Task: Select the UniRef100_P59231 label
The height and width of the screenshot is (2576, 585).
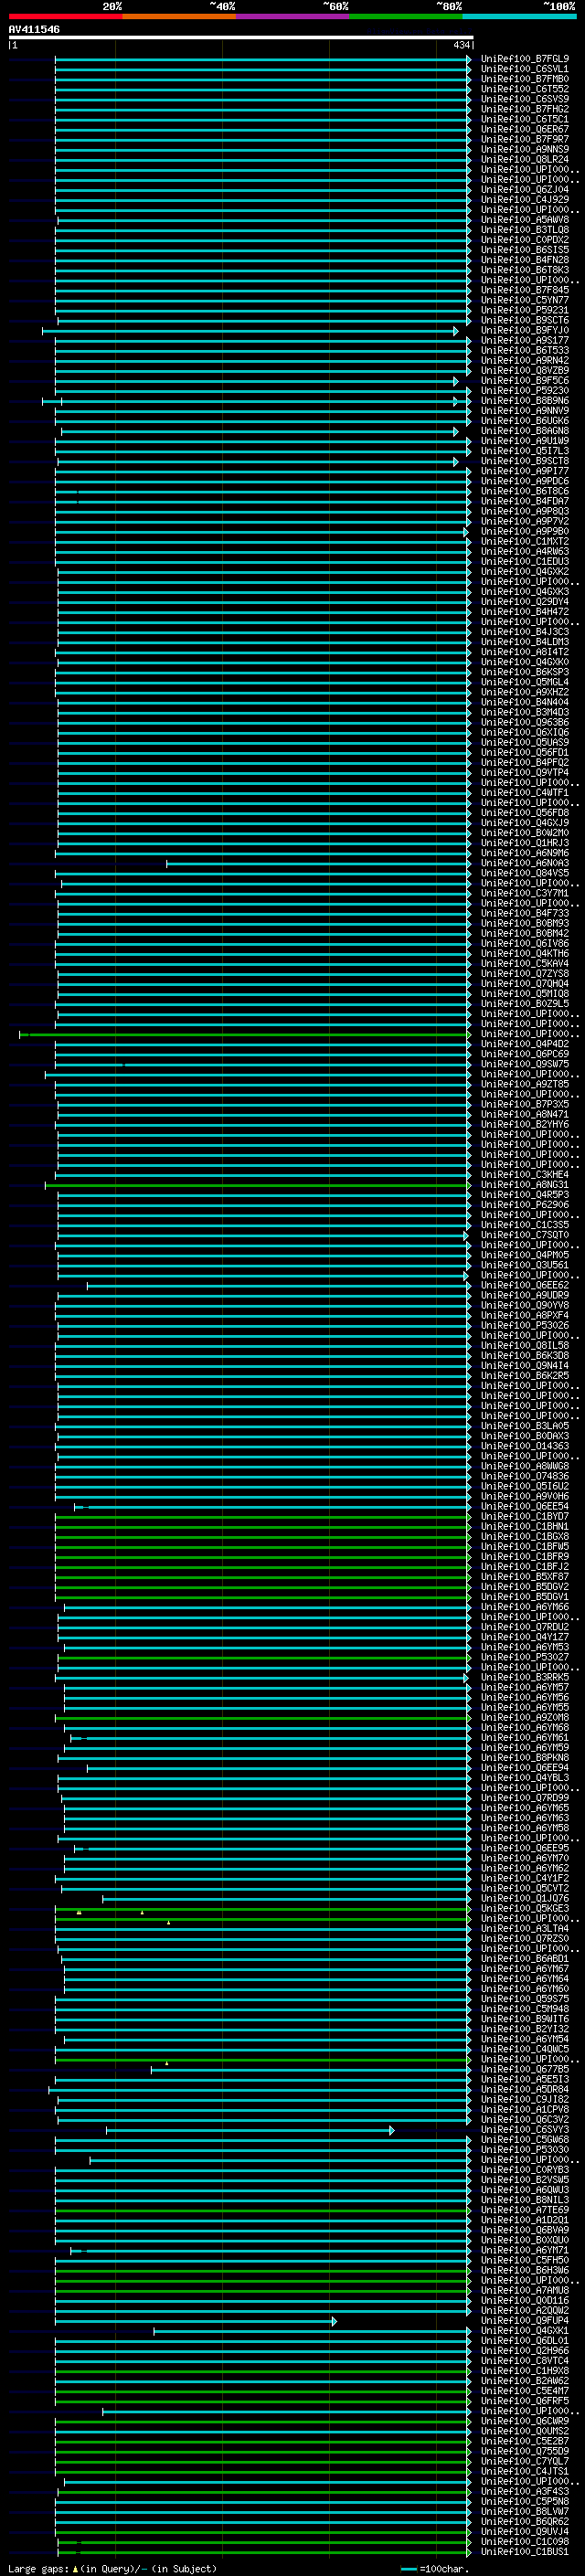Action: click(524, 310)
